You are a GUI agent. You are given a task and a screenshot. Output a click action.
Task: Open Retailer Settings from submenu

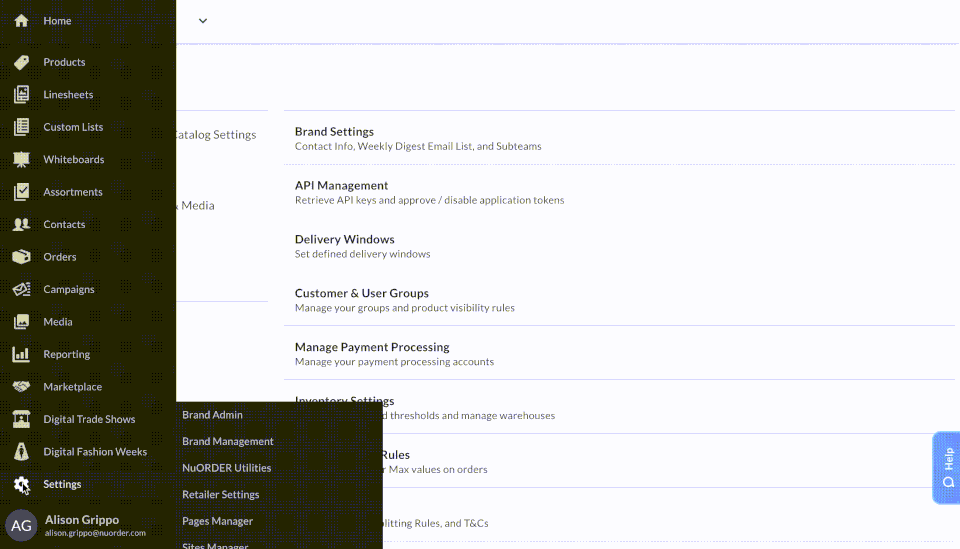coord(220,494)
